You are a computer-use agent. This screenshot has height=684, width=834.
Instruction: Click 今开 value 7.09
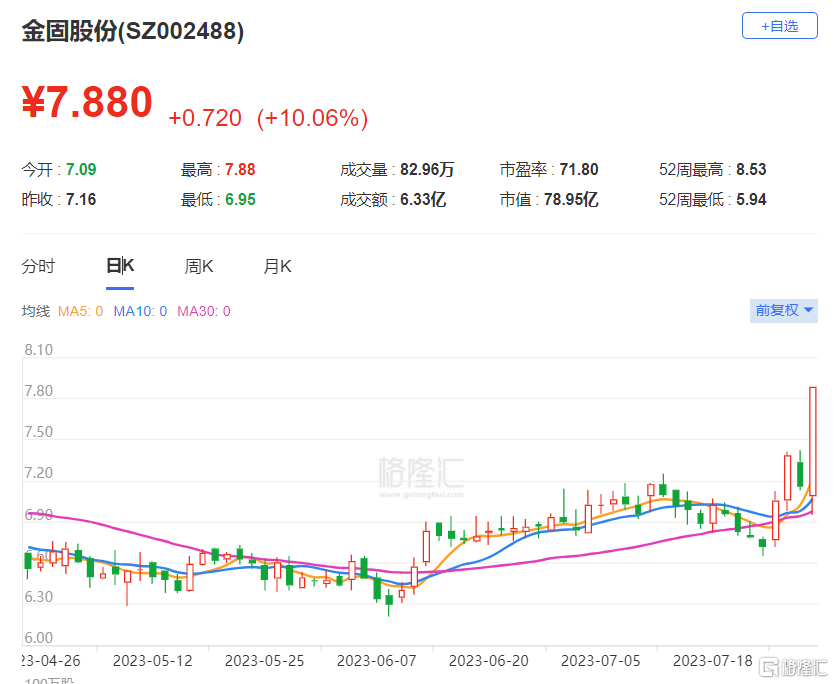81,170
